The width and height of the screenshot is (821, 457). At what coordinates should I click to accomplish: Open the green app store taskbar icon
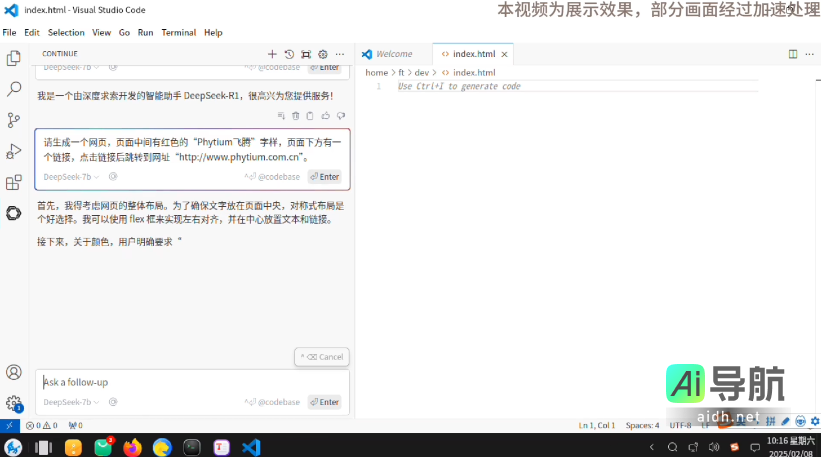click(103, 448)
